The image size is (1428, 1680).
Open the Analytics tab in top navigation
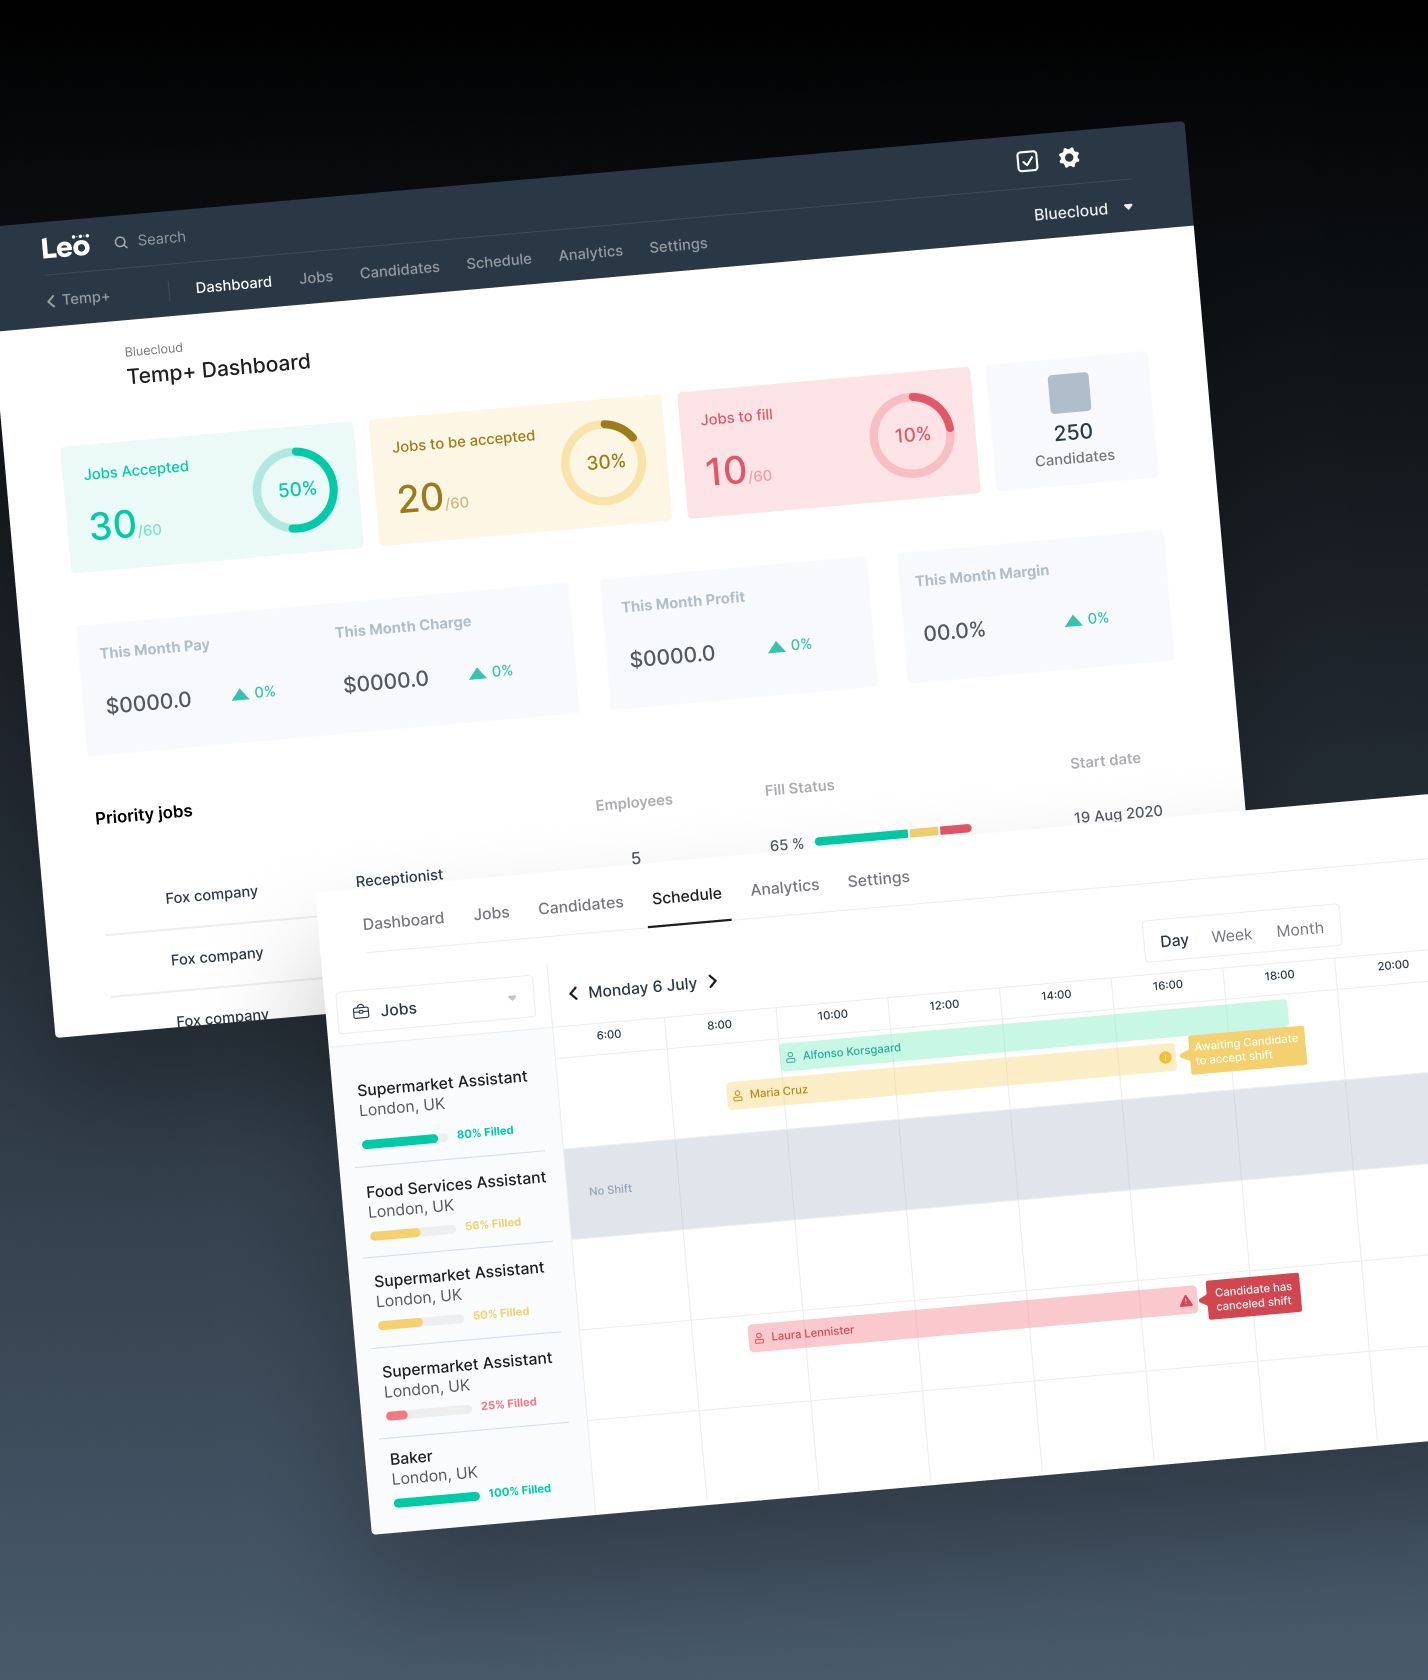tap(591, 253)
